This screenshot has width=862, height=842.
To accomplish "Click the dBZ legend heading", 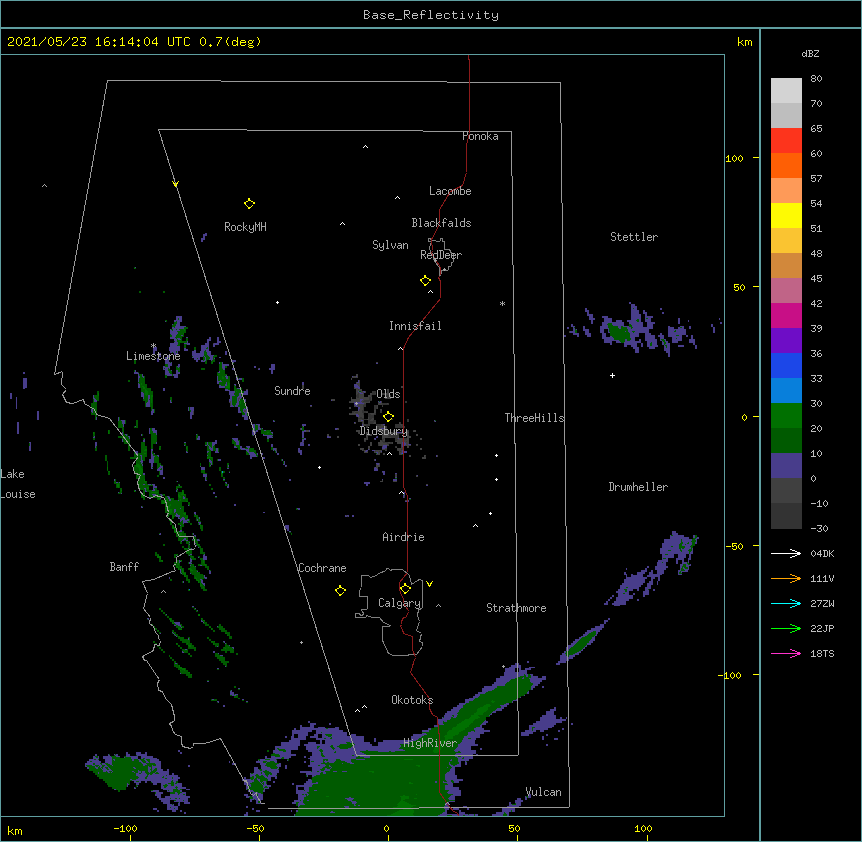I will coord(810,54).
